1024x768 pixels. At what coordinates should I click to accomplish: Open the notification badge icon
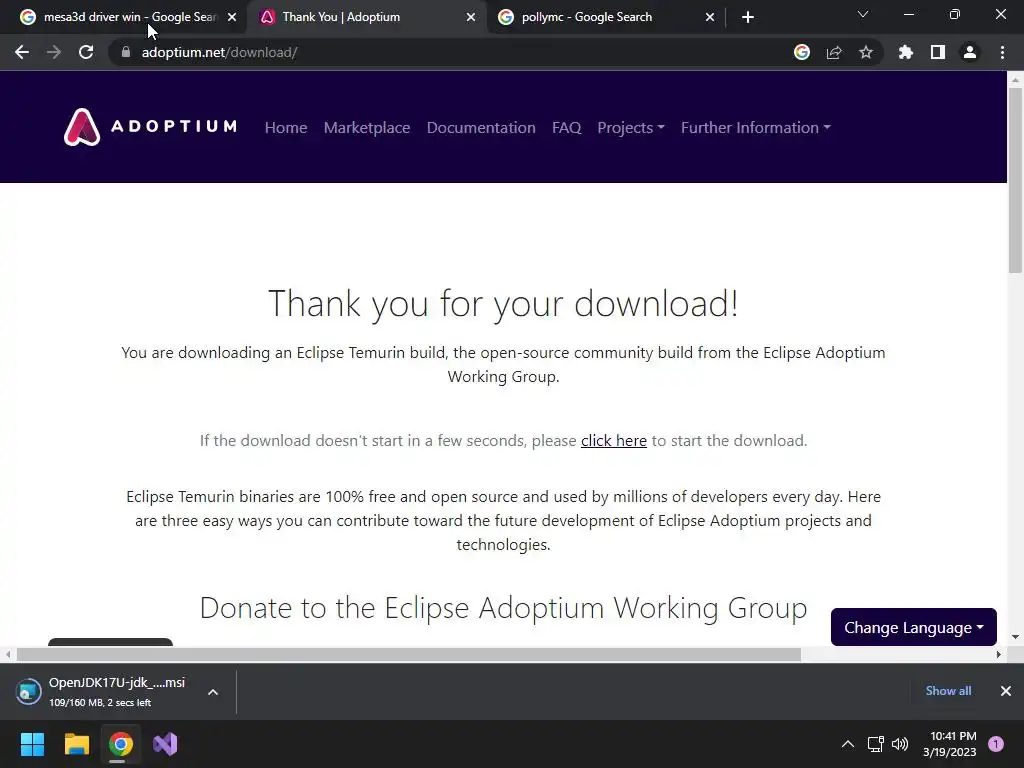pyautogui.click(x=996, y=744)
